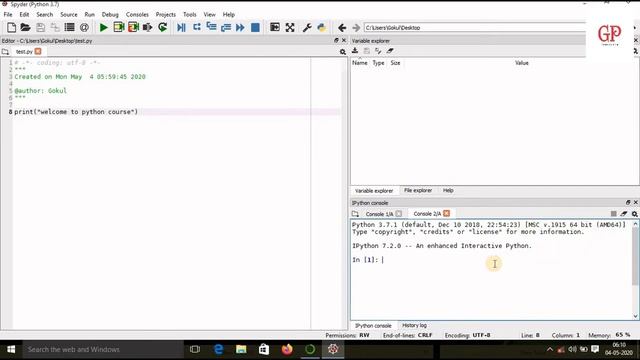Run the current cell from the toolbar
Screen dimensions: 640x360
coord(119,27)
